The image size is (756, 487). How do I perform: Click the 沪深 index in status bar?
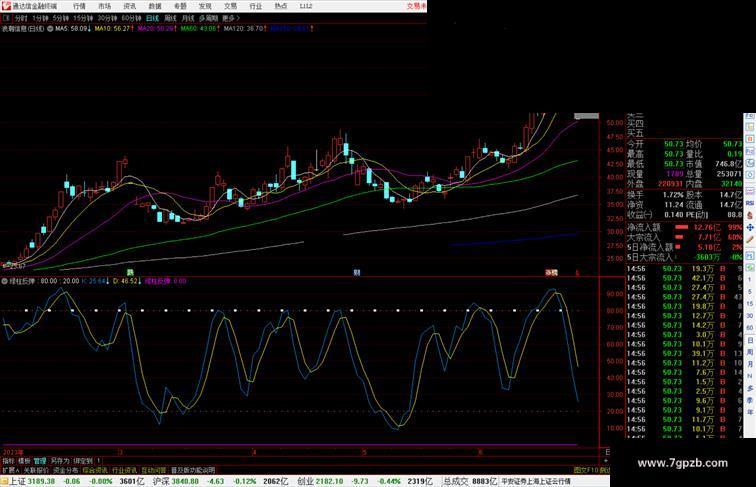(161, 481)
